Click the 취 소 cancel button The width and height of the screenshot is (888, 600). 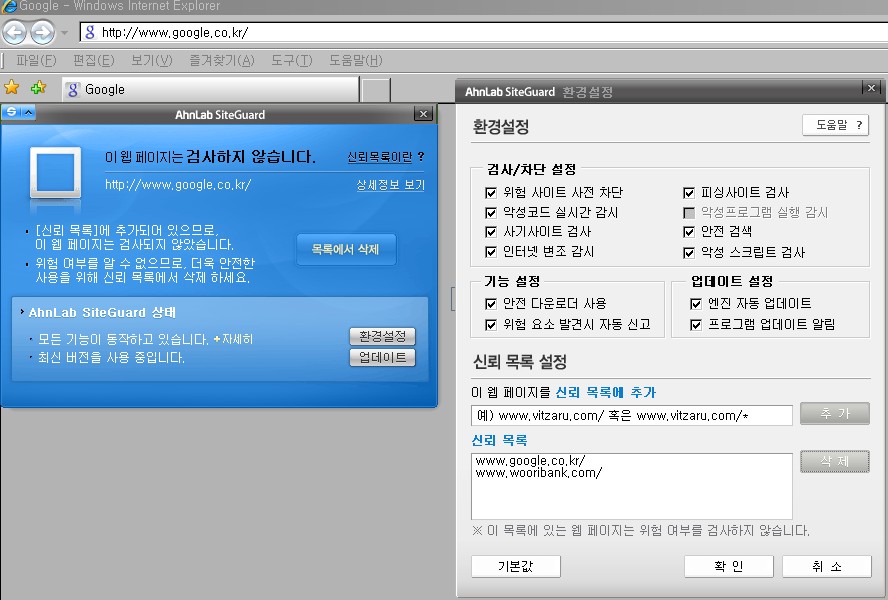pos(827,566)
